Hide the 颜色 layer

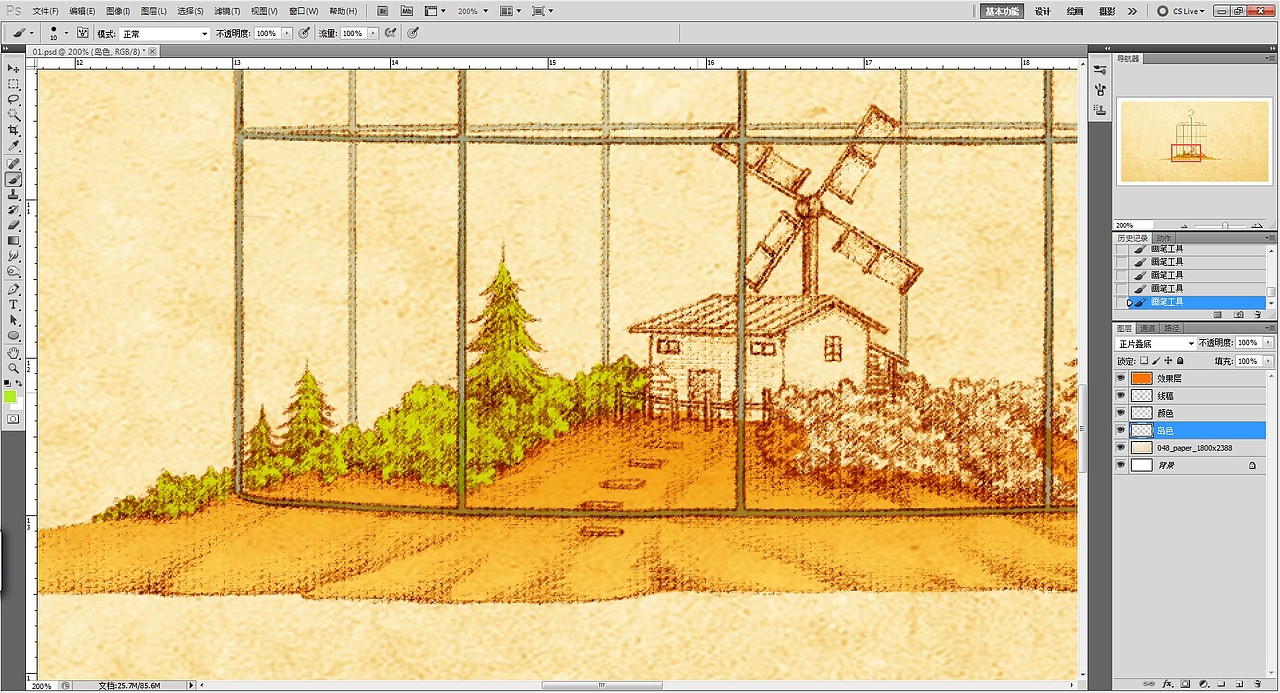coord(1120,413)
